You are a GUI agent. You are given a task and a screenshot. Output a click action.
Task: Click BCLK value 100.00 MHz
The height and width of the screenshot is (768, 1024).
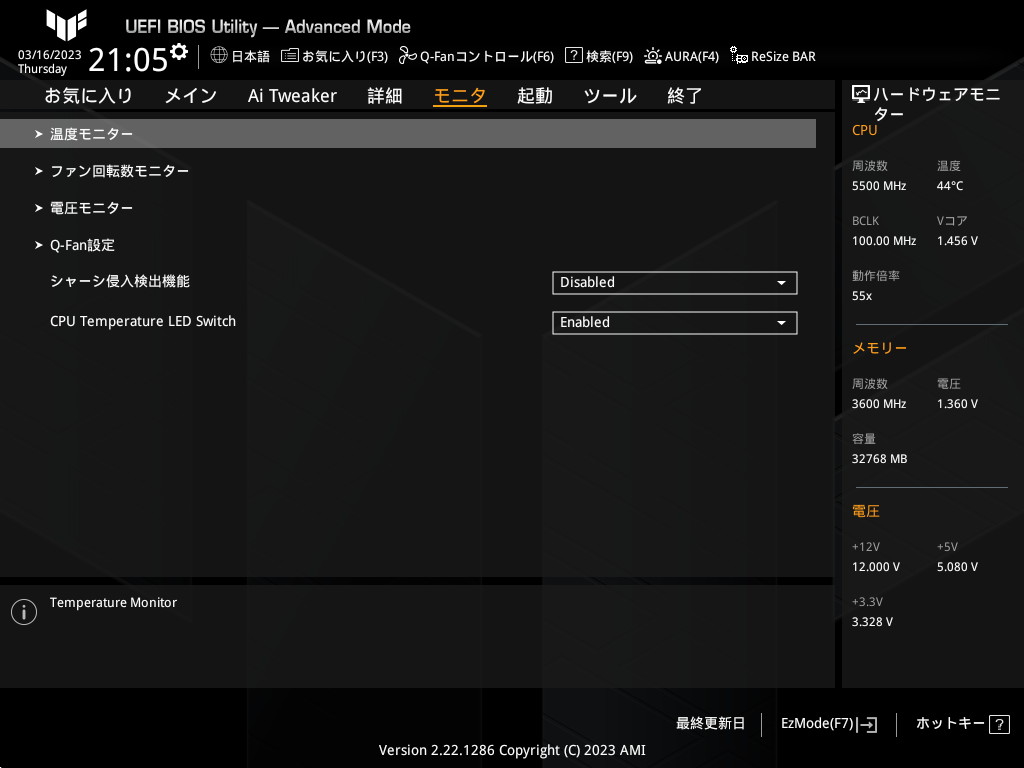coord(884,240)
